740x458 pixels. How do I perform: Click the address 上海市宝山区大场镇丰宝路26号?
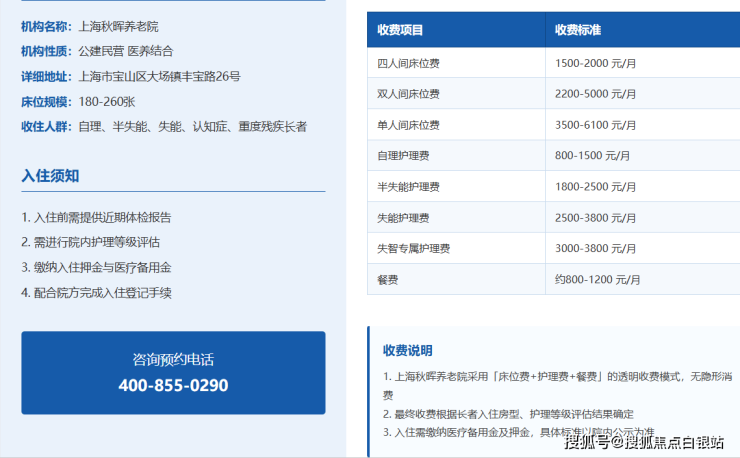(x=160, y=76)
